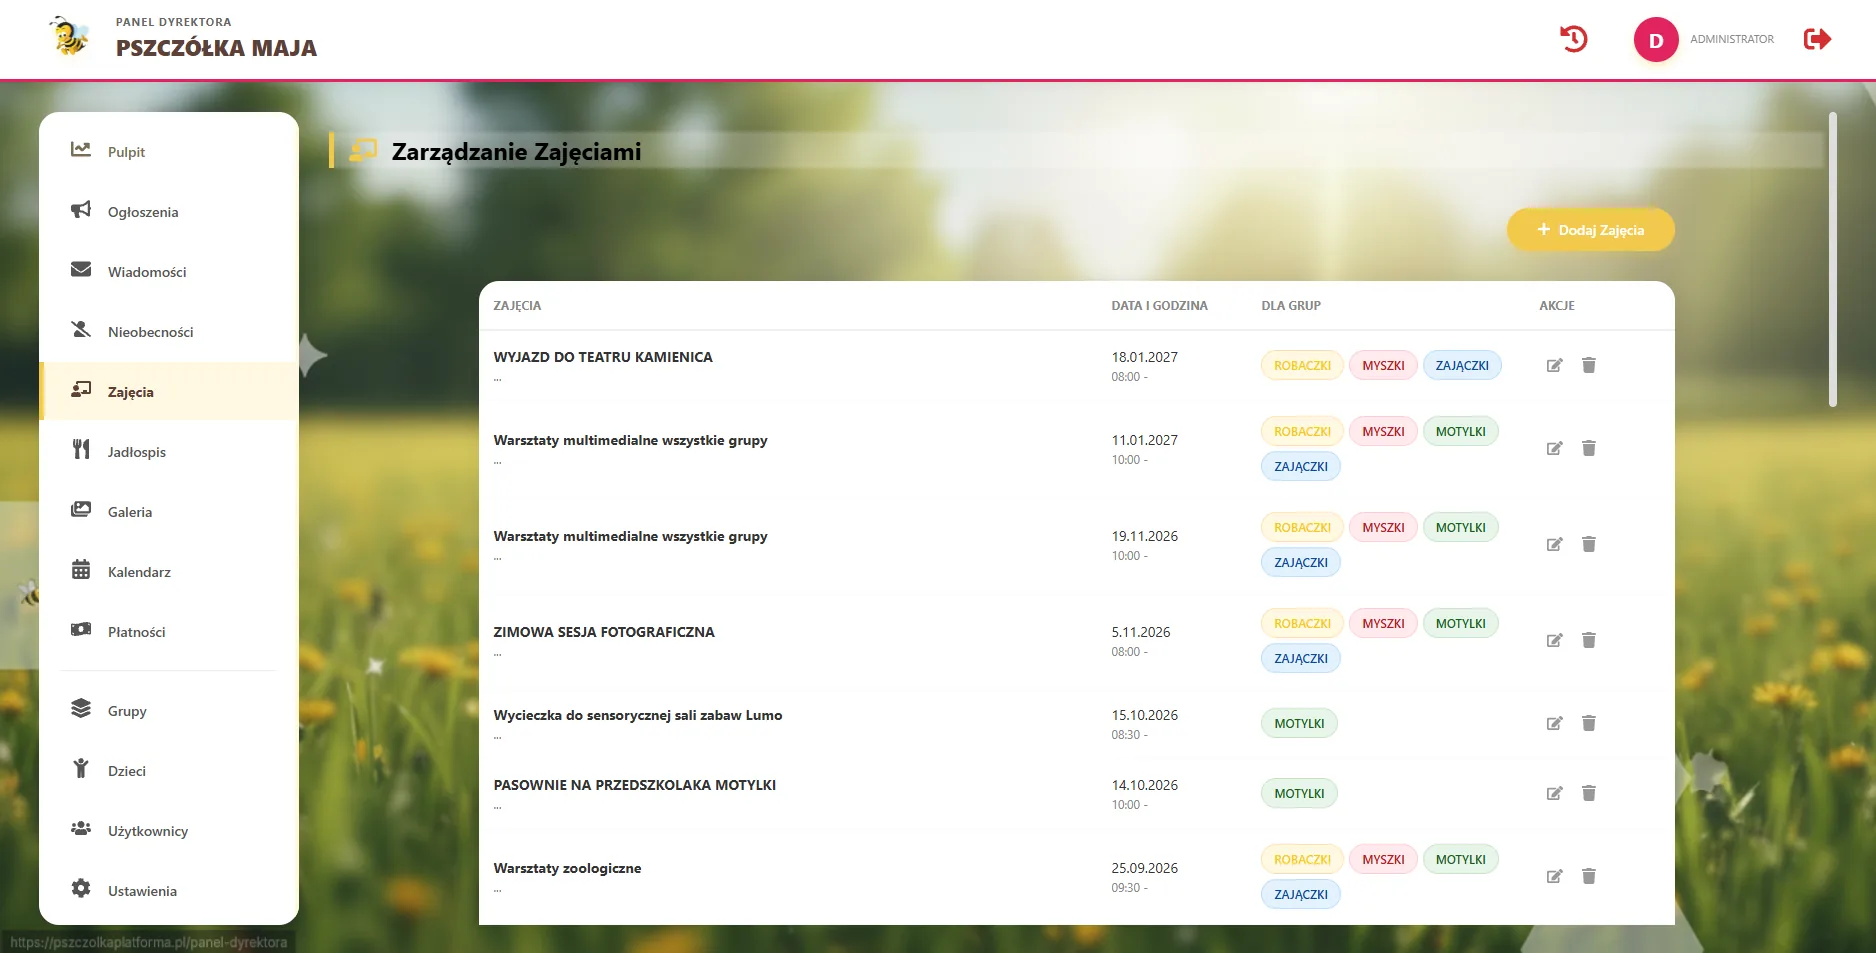Image resolution: width=1876 pixels, height=953 pixels.
Task: Go to Grupy in the sidebar
Action: click(169, 711)
